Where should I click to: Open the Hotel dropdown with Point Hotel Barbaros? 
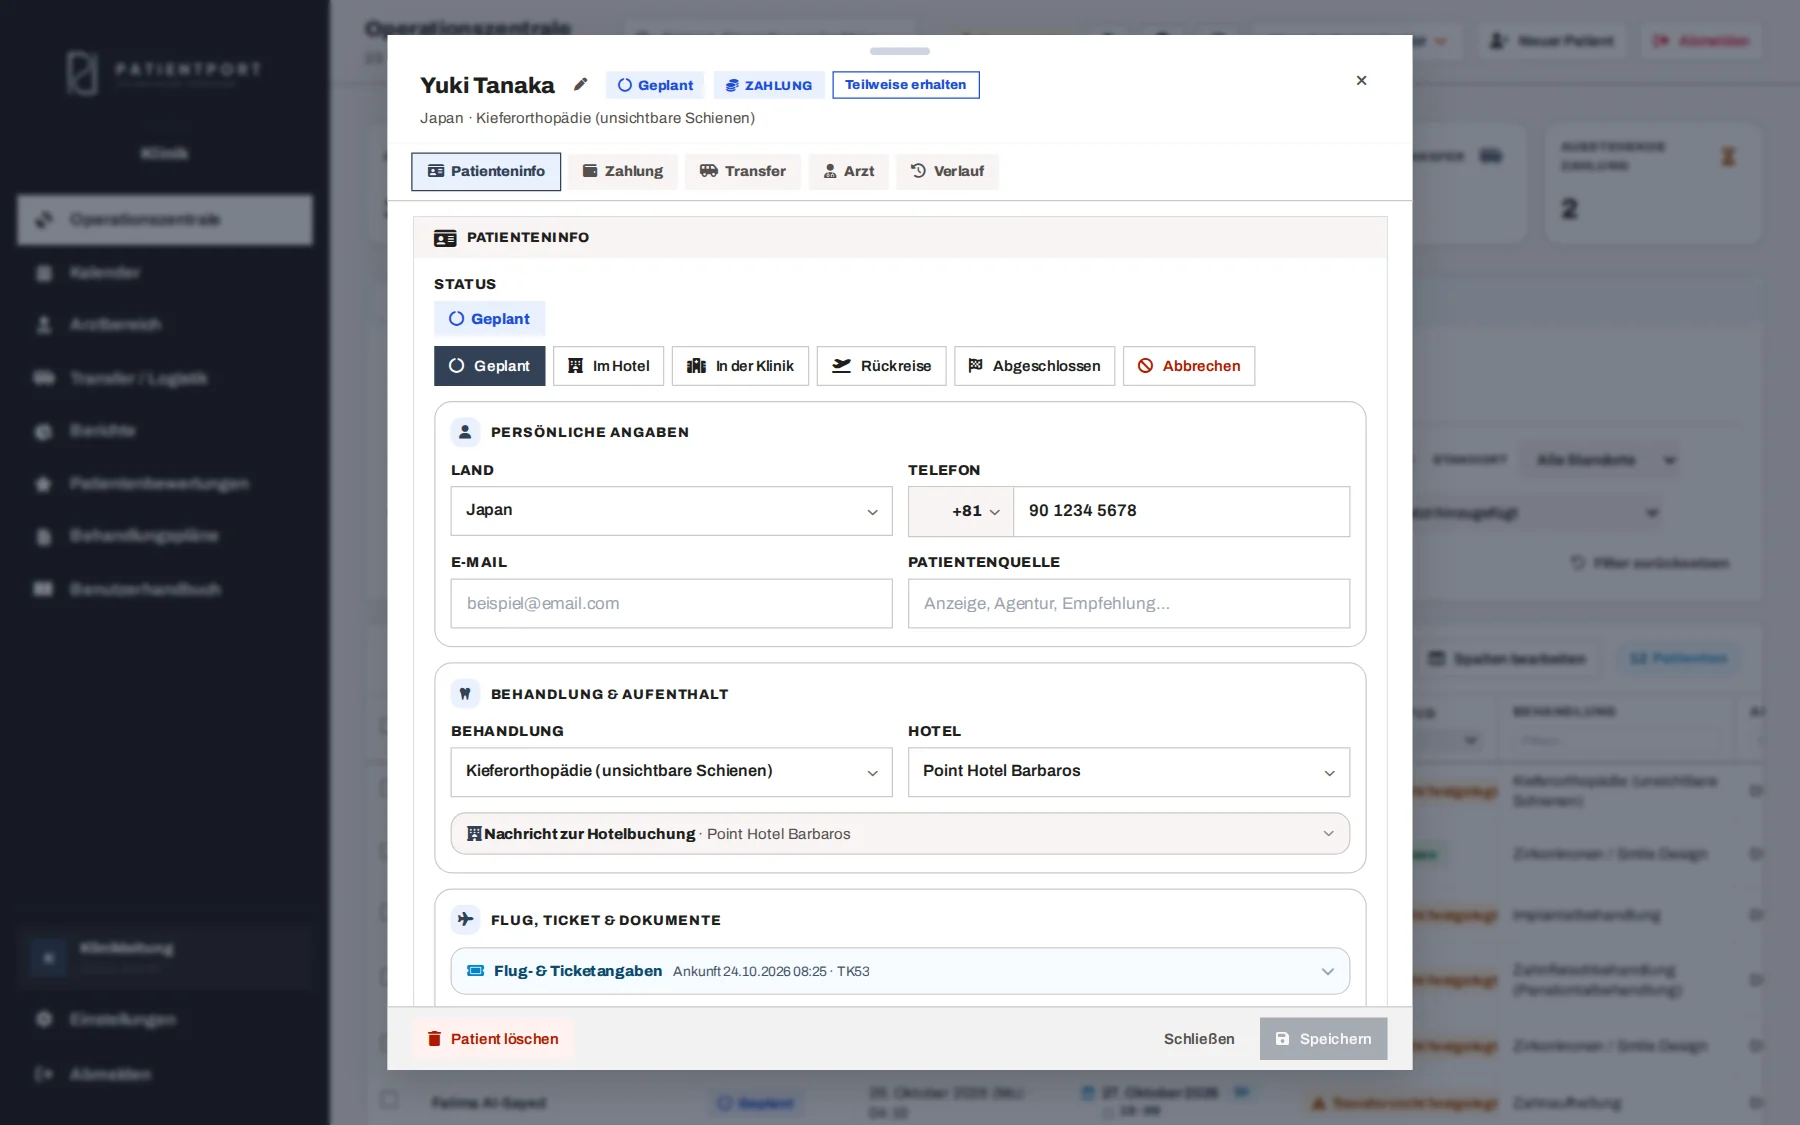[1129, 772]
